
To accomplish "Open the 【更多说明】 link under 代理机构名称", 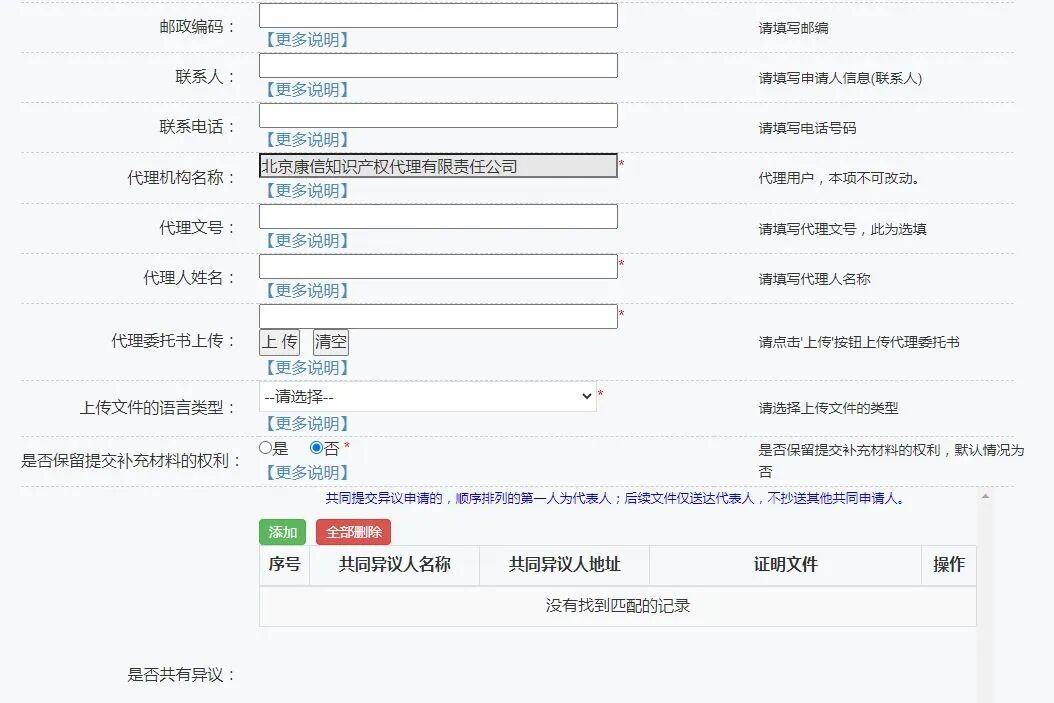I will (305, 190).
